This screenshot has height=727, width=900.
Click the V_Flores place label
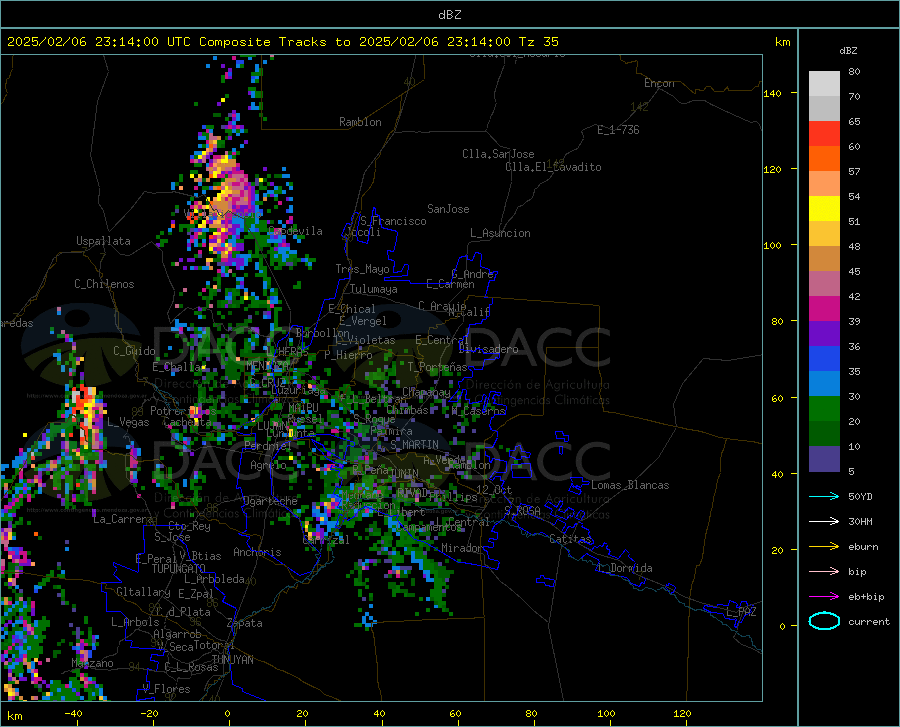[x=166, y=689]
